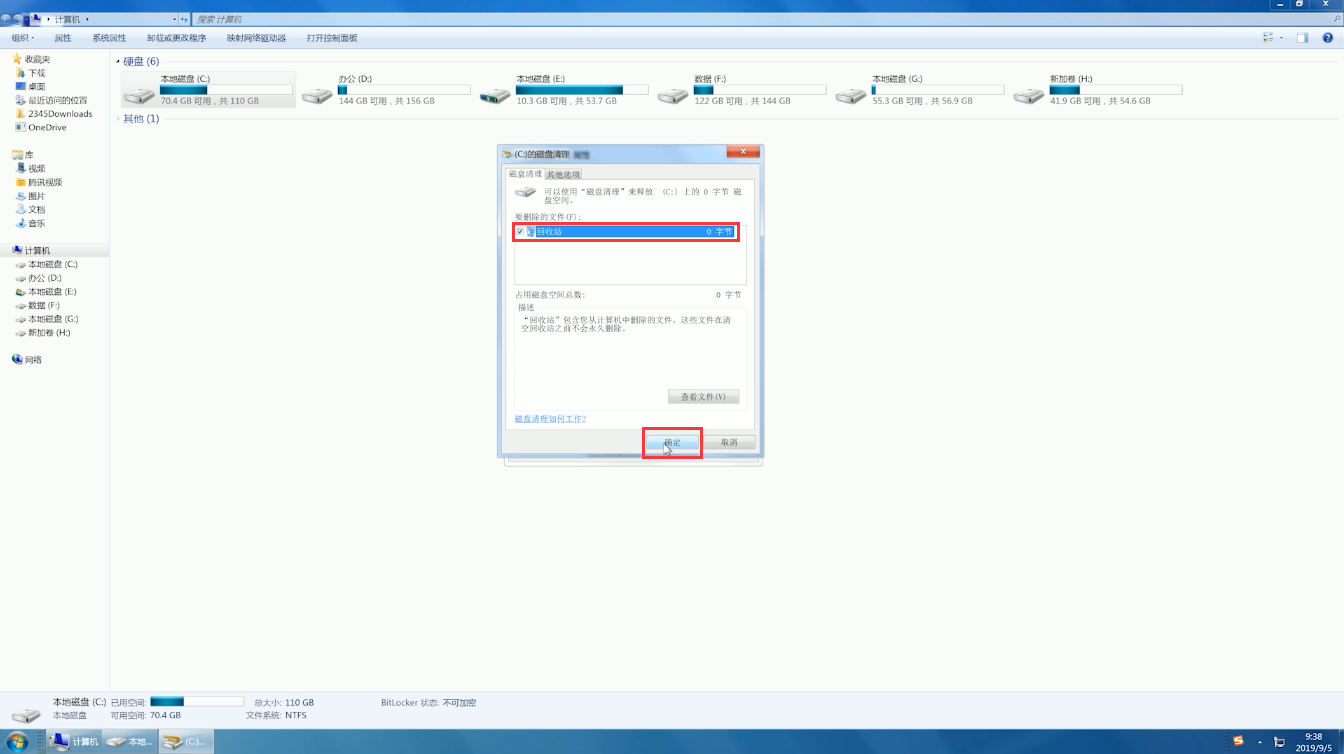
Task: Select the 新加卷 (H:) drive icon
Action: [1029, 95]
